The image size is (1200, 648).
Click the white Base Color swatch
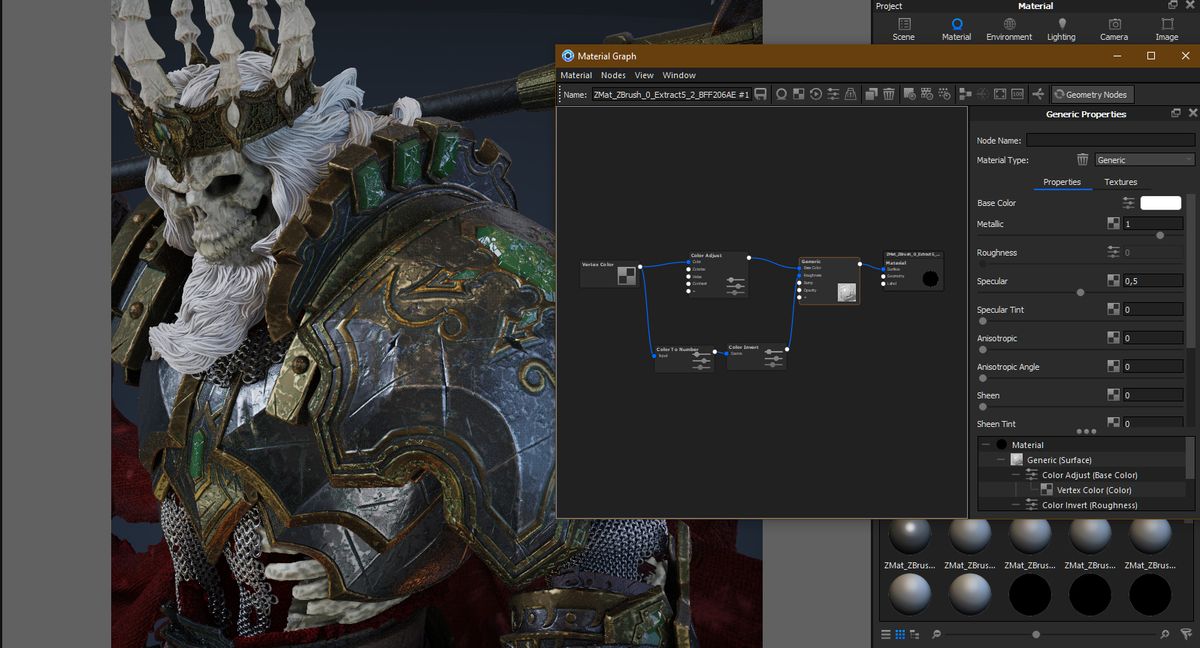point(1160,202)
